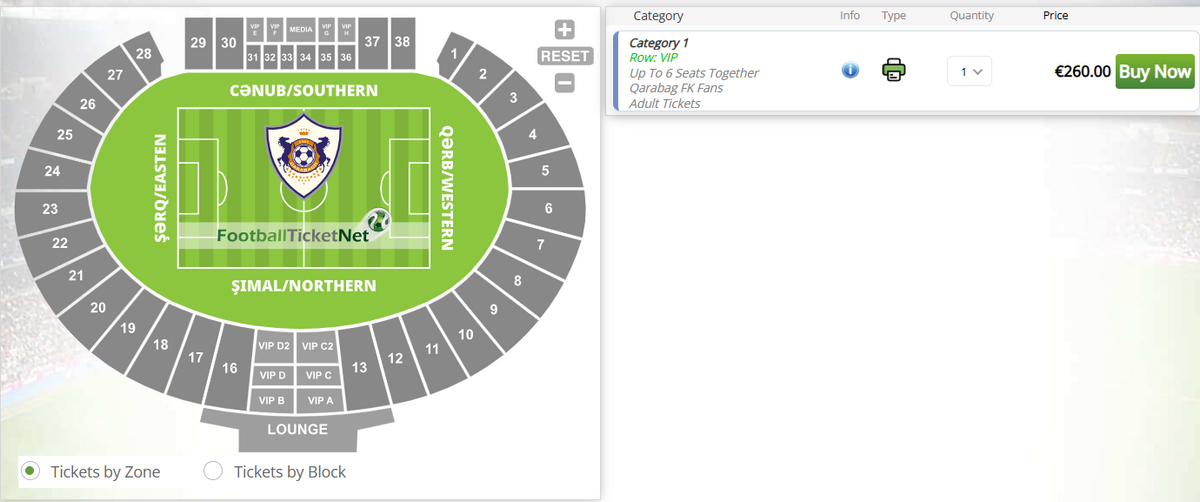Zoom in the stadium map with plus icon
The width and height of the screenshot is (1200, 502).
point(564,30)
